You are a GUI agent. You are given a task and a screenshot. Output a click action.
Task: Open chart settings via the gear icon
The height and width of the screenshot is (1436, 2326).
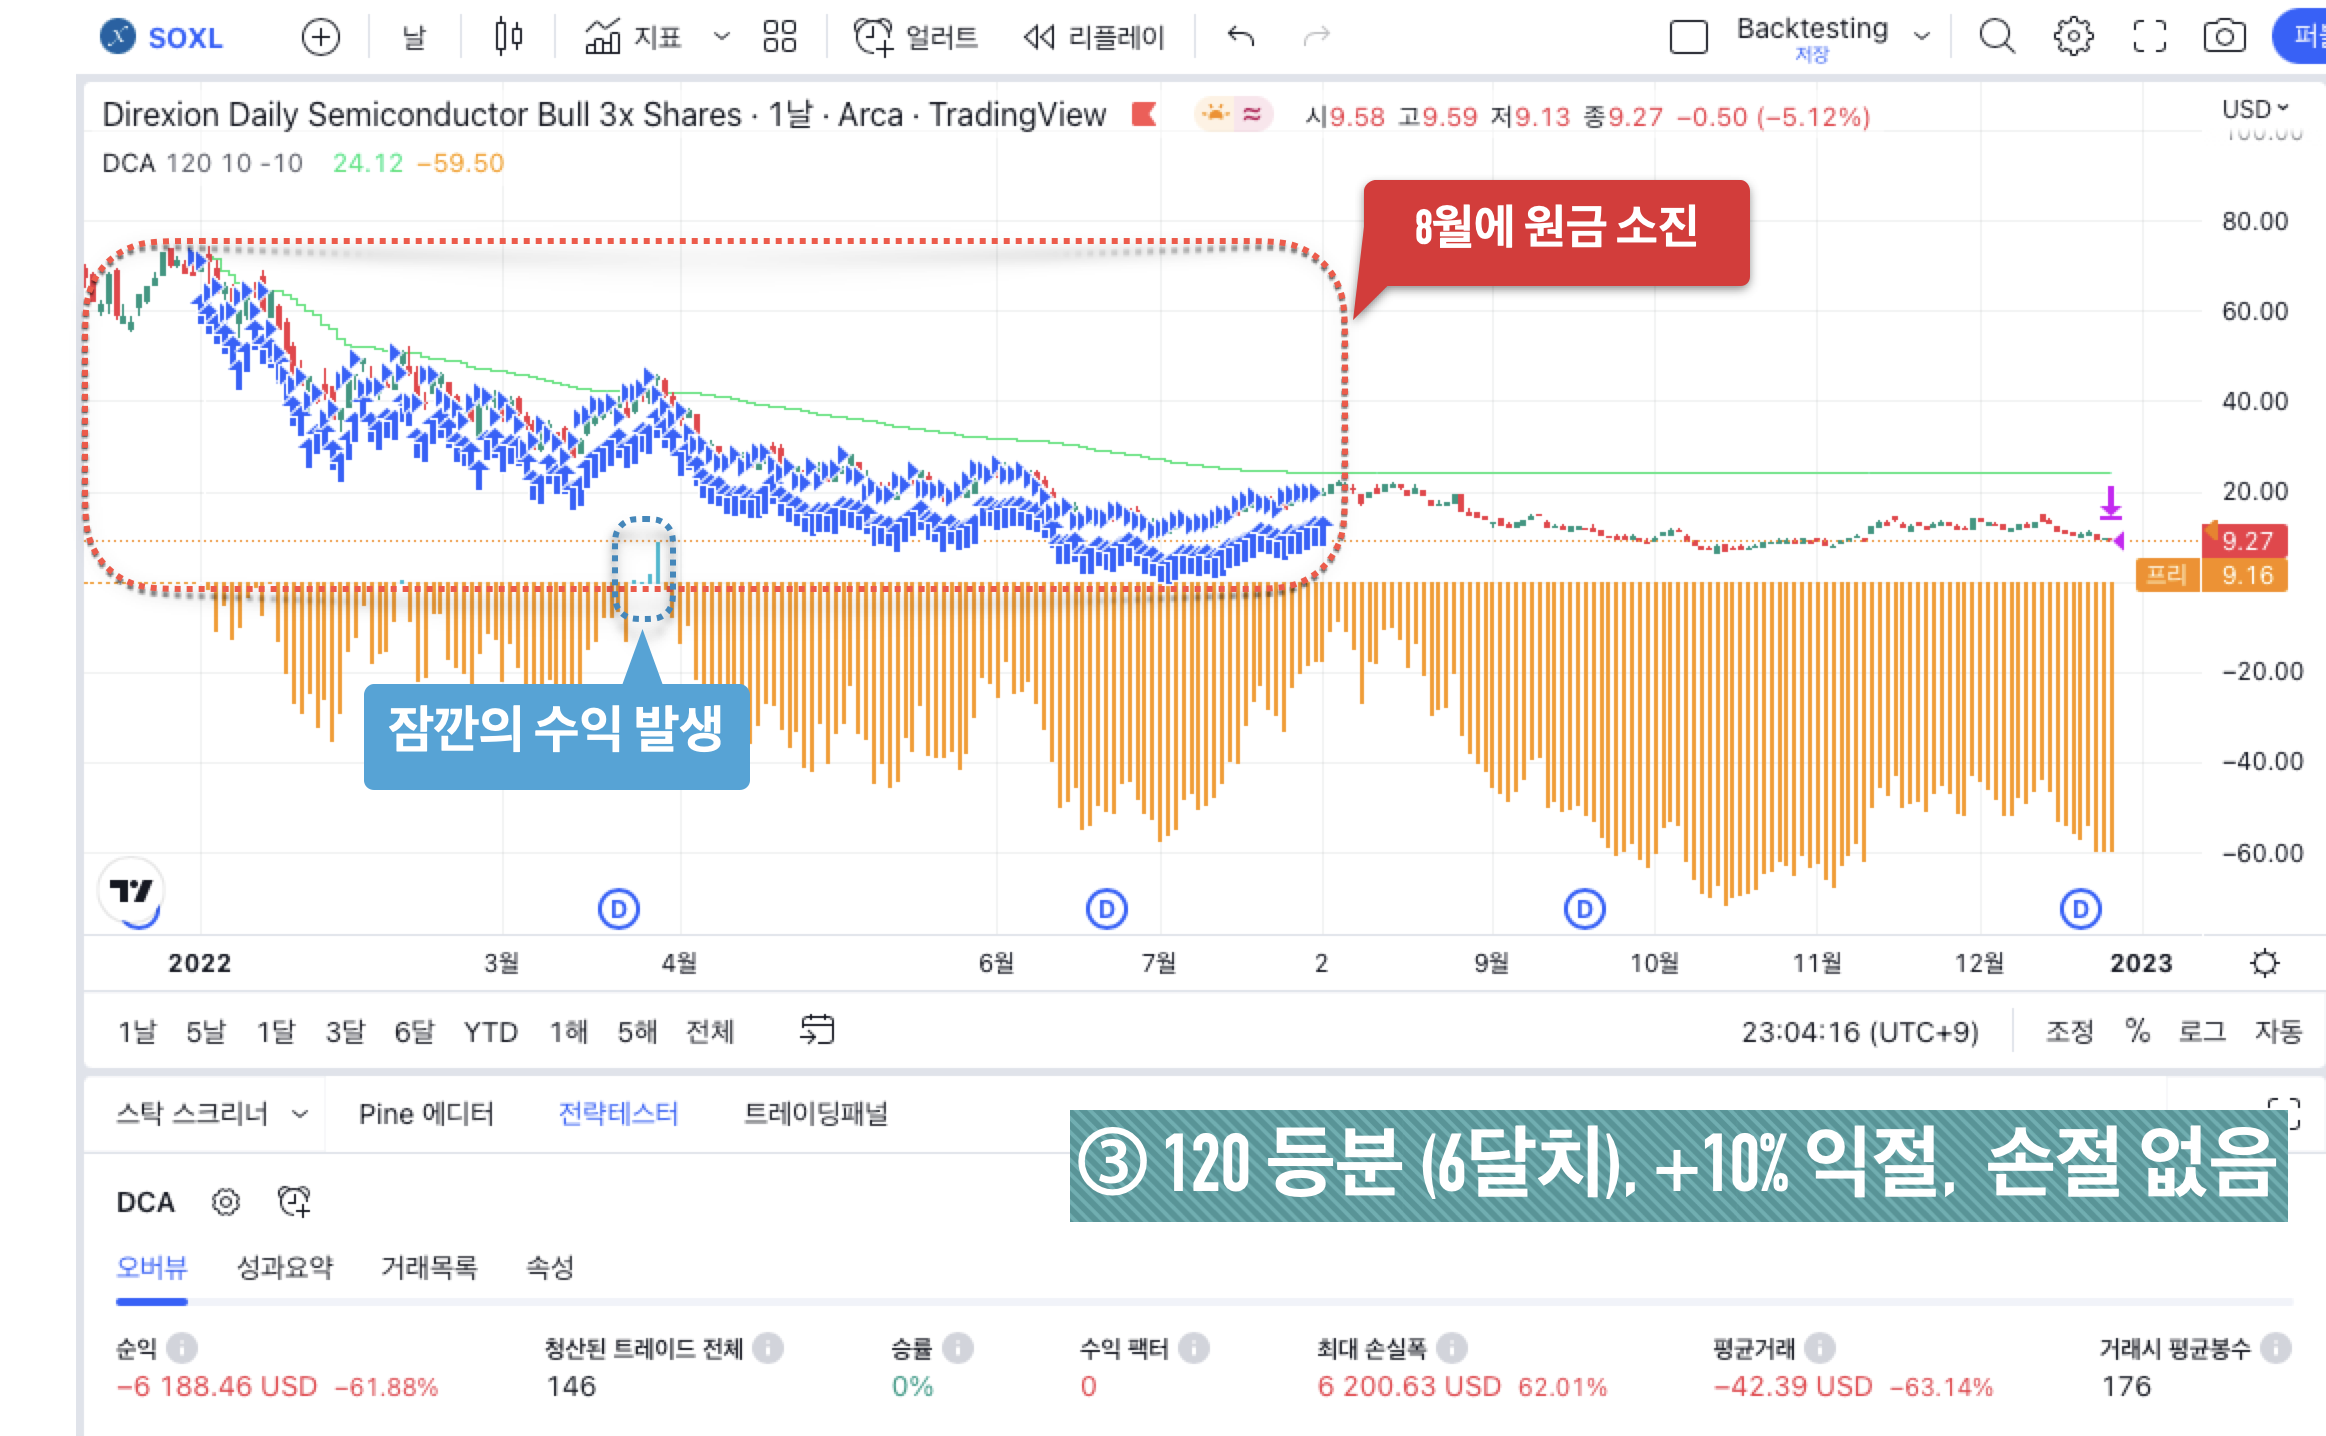pyautogui.click(x=2073, y=37)
